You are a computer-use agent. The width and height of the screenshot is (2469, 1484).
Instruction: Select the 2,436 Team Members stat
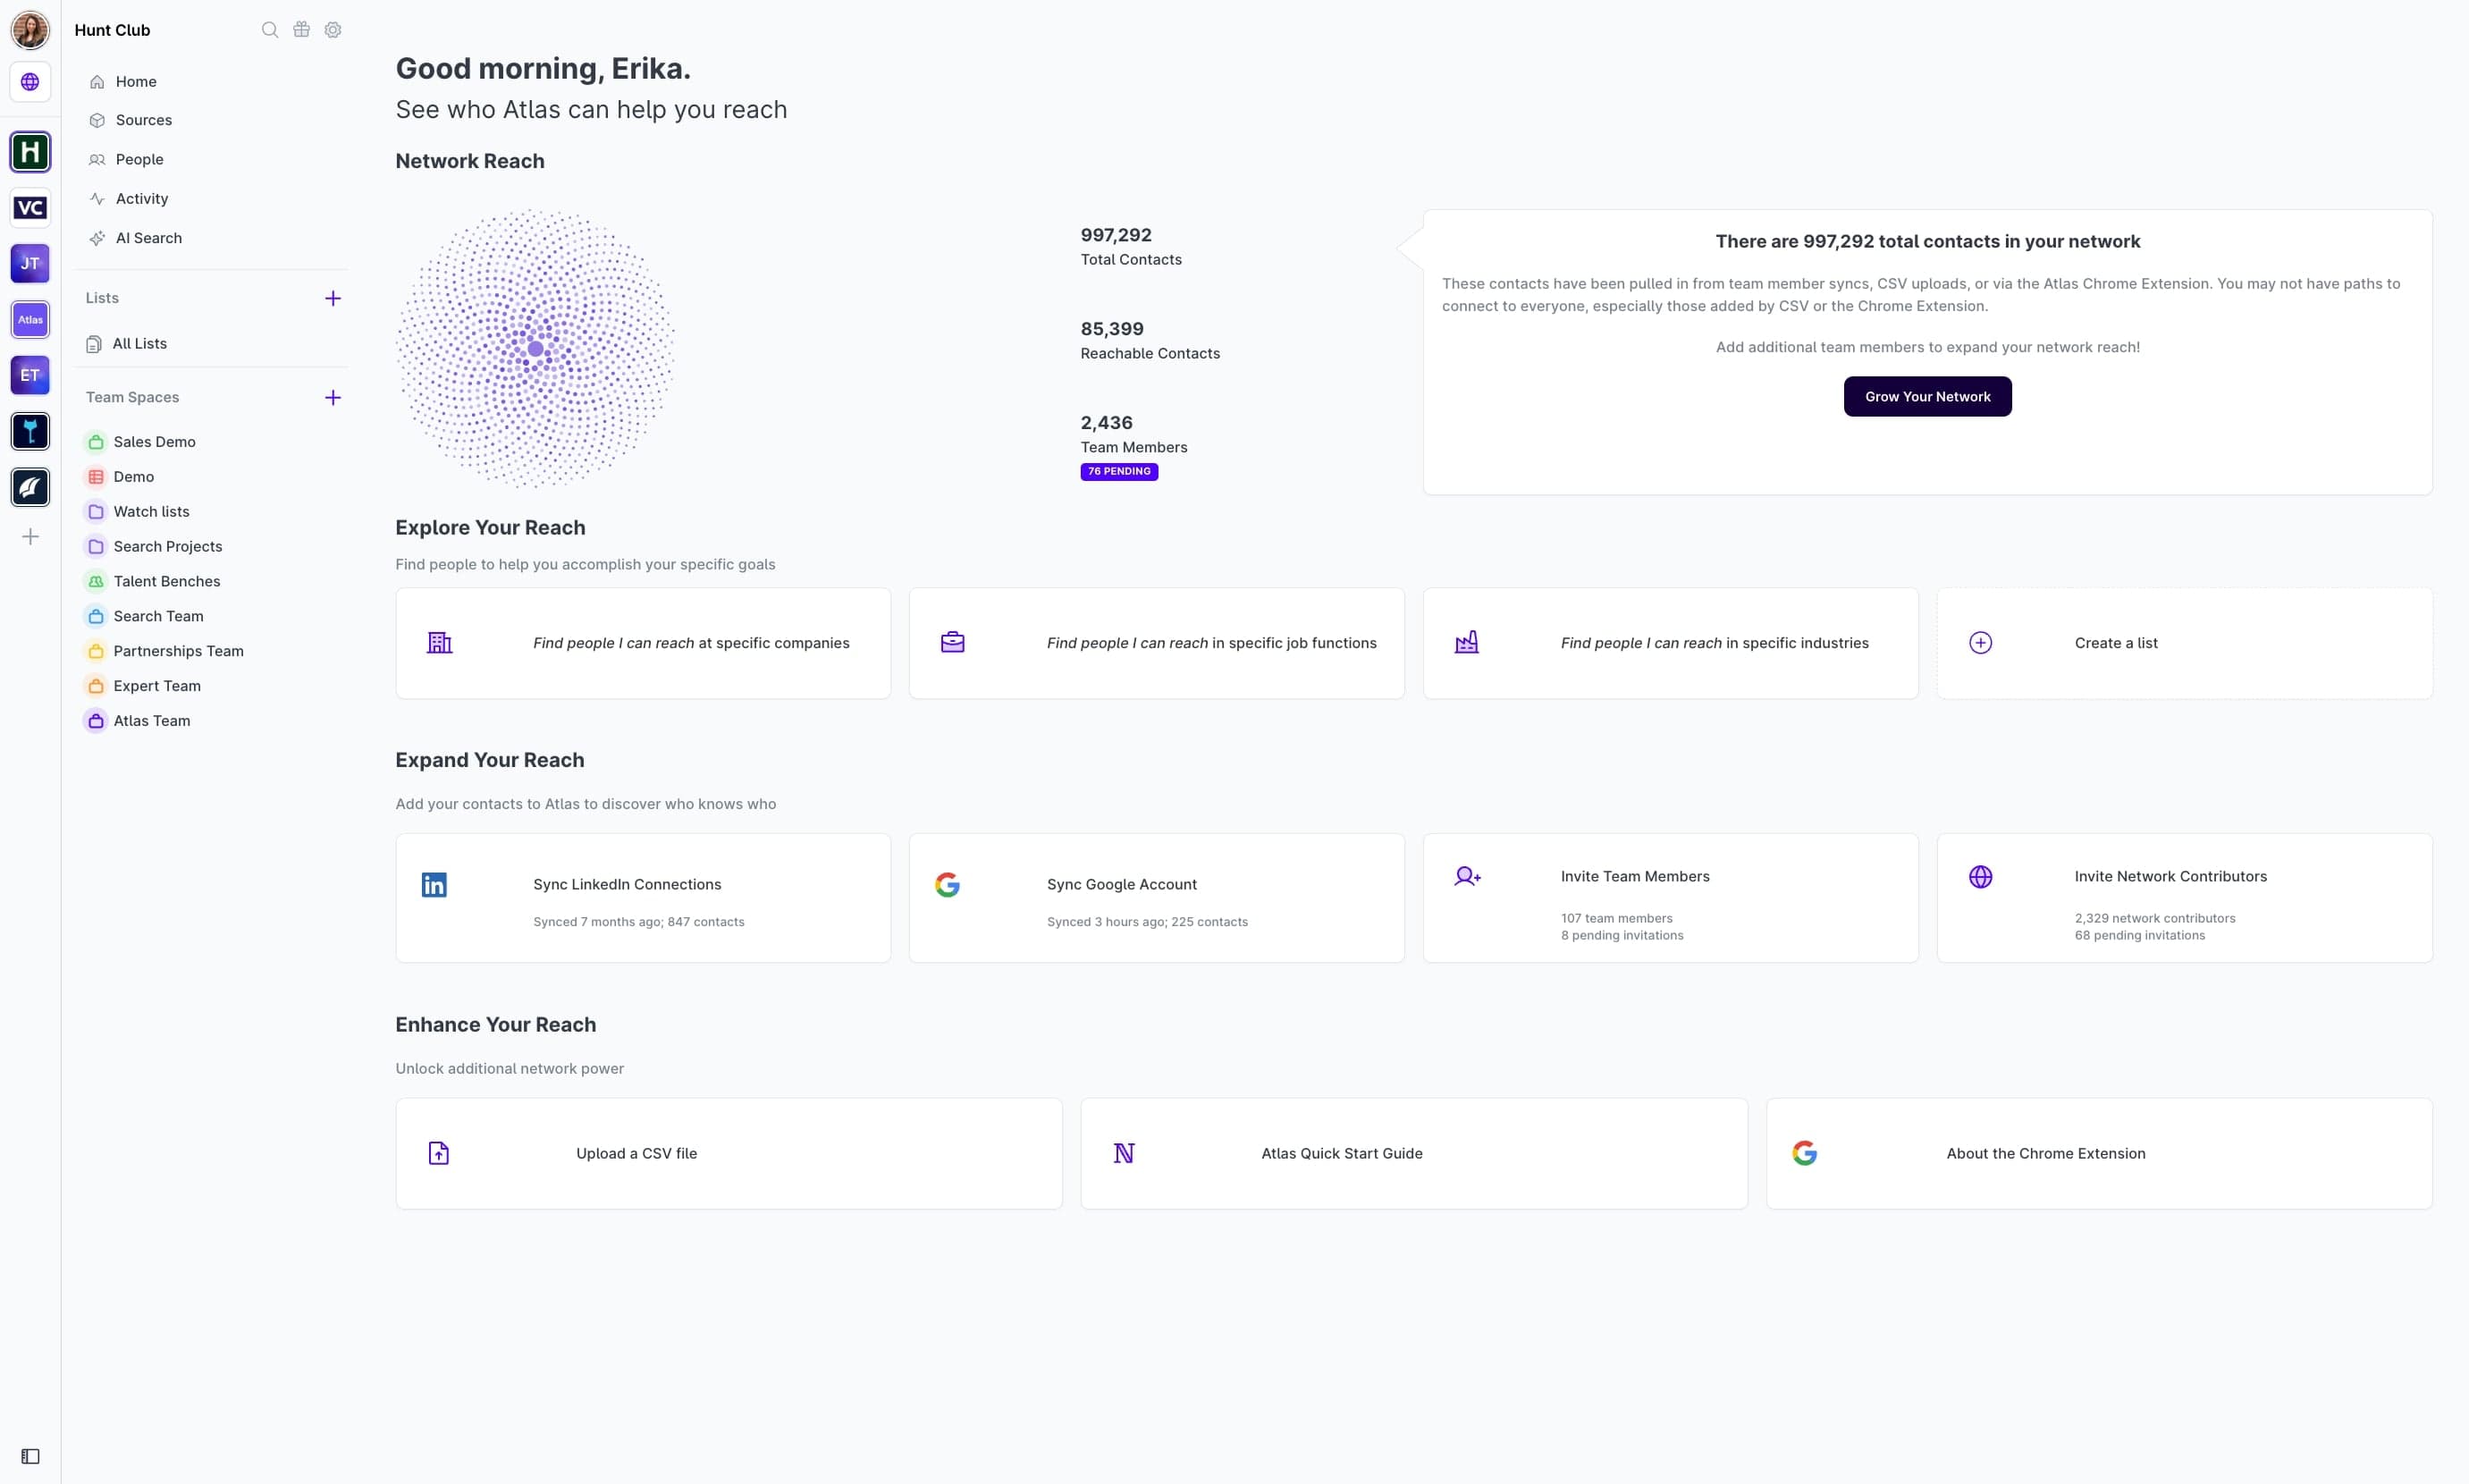tap(1134, 435)
